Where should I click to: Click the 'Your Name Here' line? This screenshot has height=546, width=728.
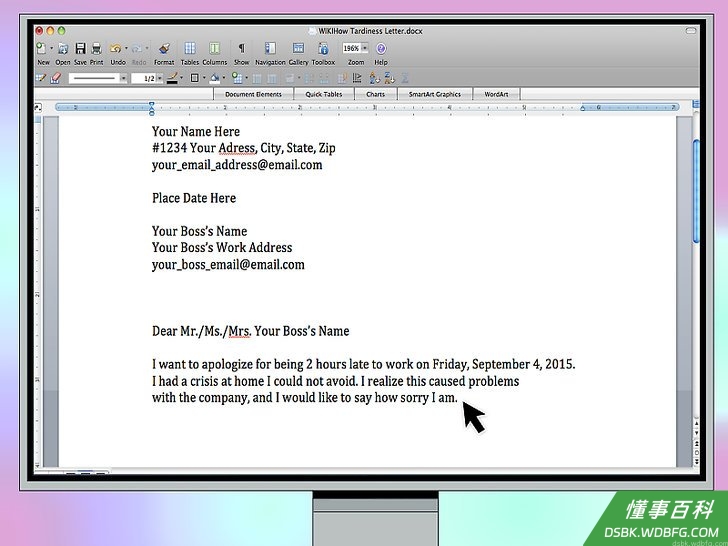195,131
